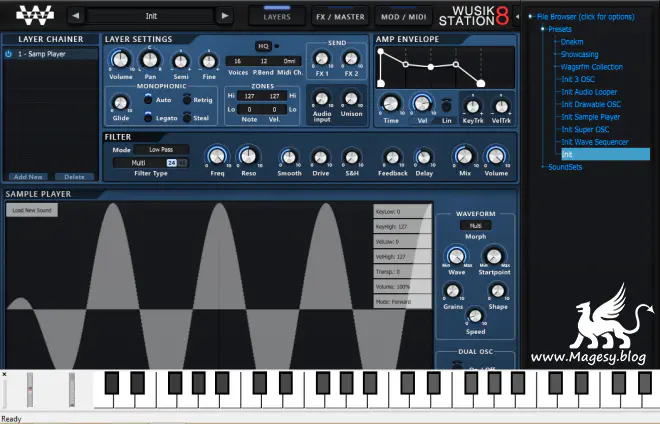Click the filter Drive knob
Screen dimensions: 660x424
click(320, 157)
